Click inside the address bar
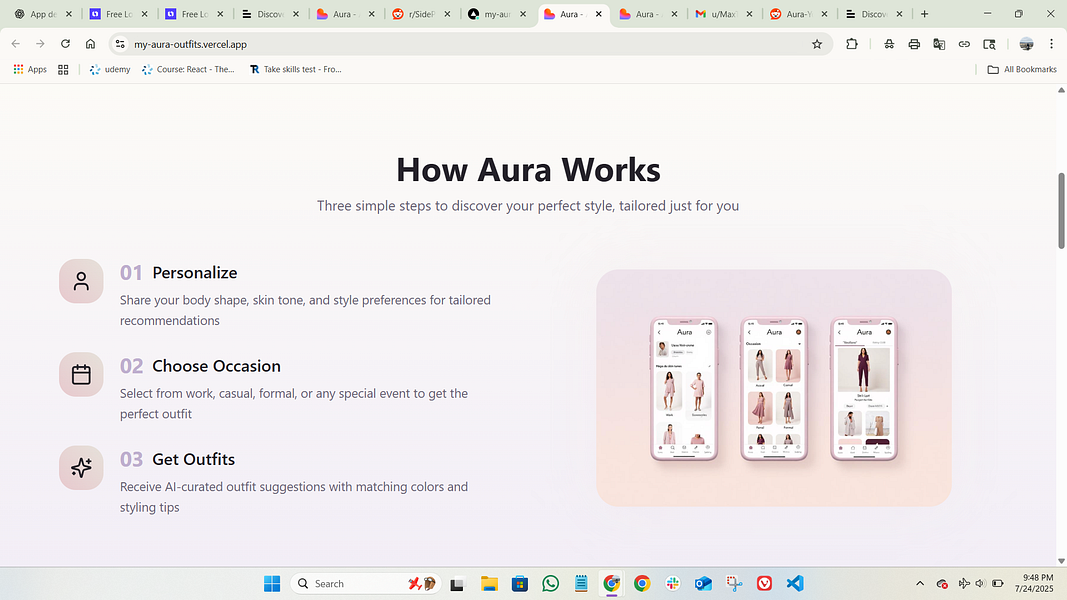 pyautogui.click(x=300, y=44)
